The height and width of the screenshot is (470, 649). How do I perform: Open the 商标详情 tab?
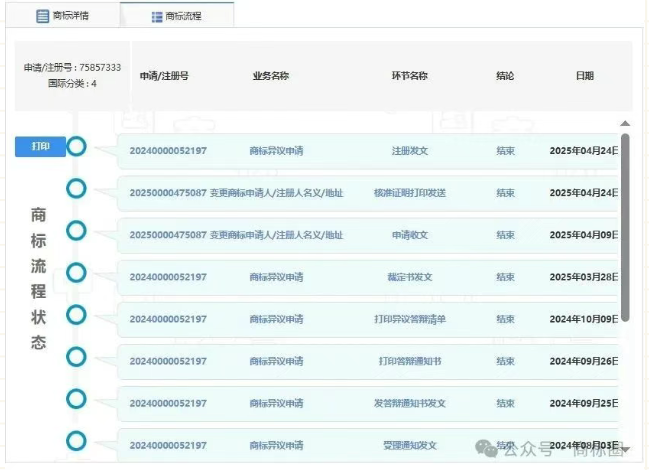point(64,16)
